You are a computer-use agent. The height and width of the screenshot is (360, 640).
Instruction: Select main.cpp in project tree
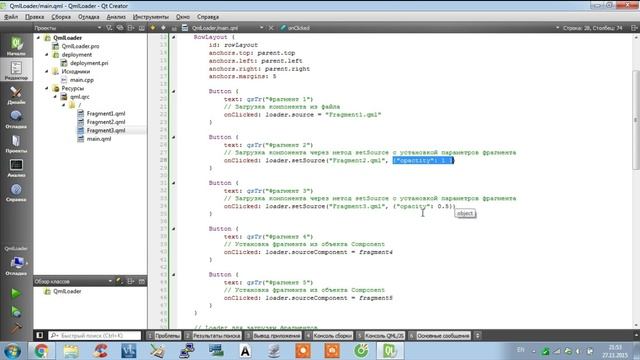coord(82,80)
